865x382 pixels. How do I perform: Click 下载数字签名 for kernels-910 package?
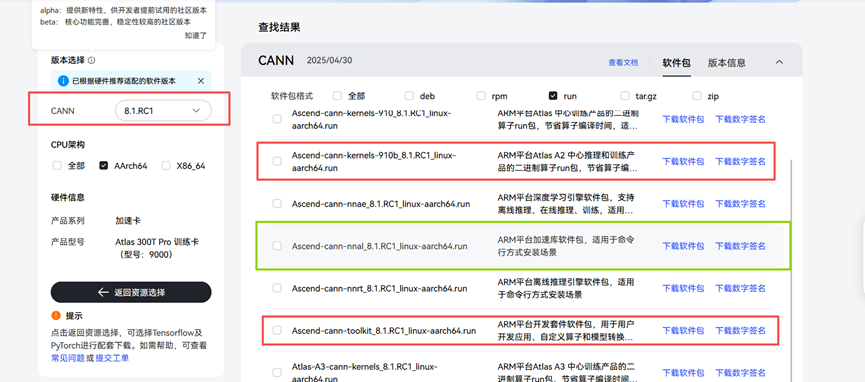(740, 119)
